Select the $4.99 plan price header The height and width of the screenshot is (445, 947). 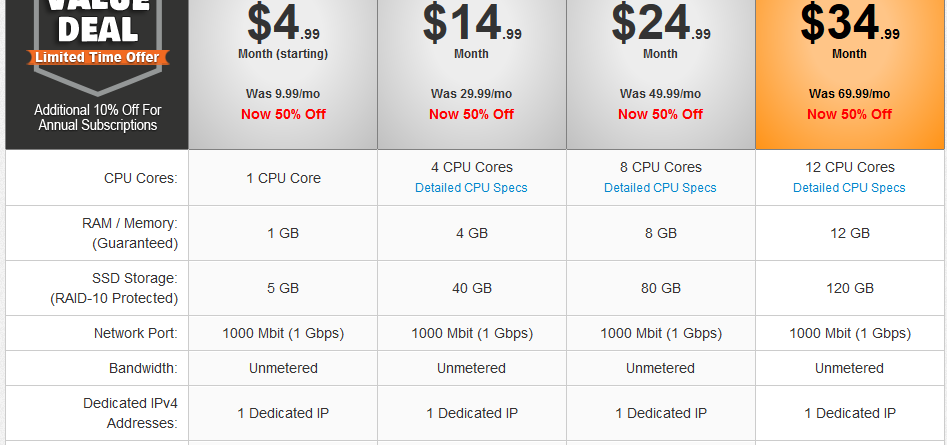tap(283, 75)
